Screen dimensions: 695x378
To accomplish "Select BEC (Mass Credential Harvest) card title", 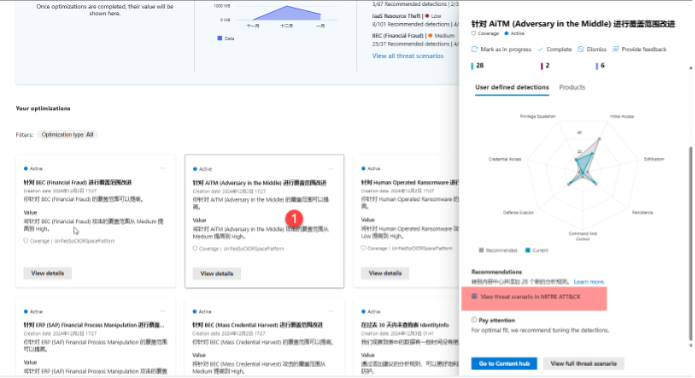I will pos(258,325).
